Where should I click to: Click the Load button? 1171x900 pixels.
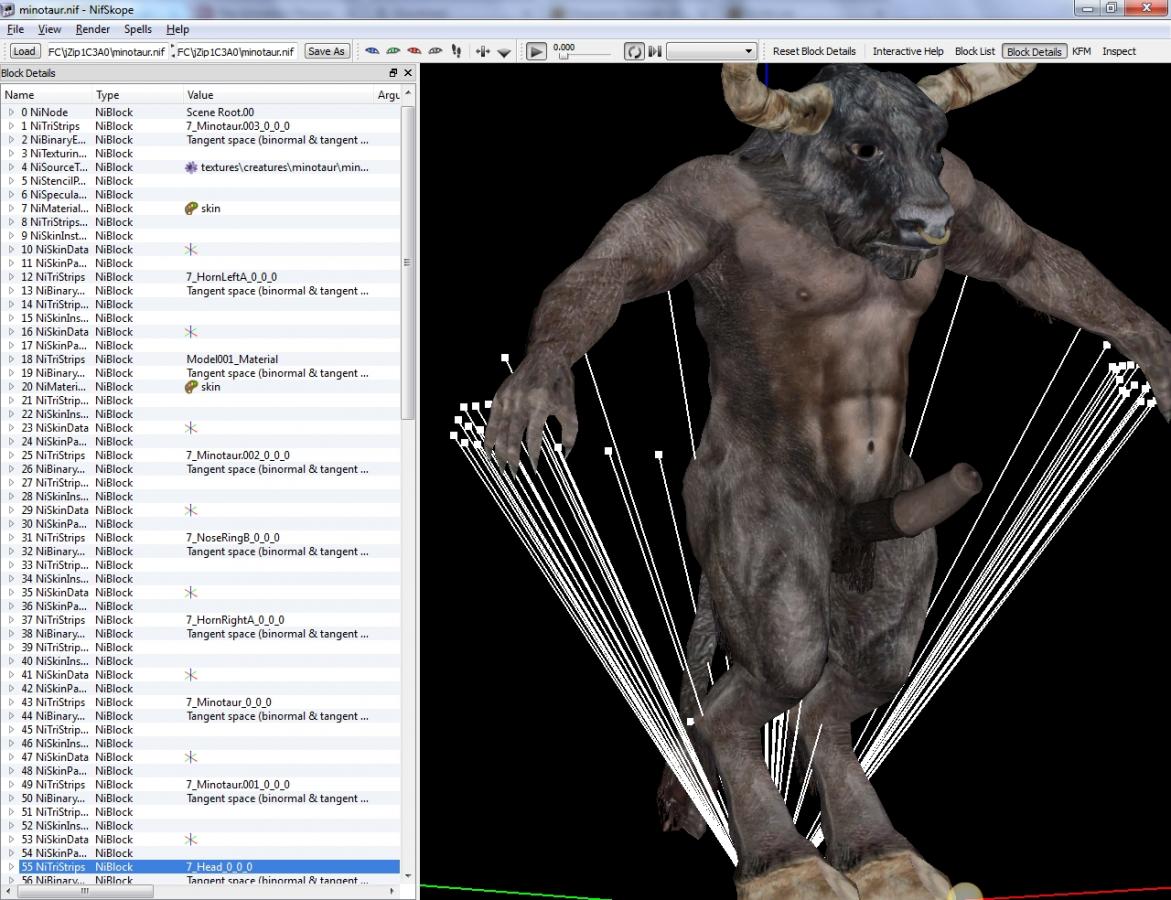tap(24, 52)
